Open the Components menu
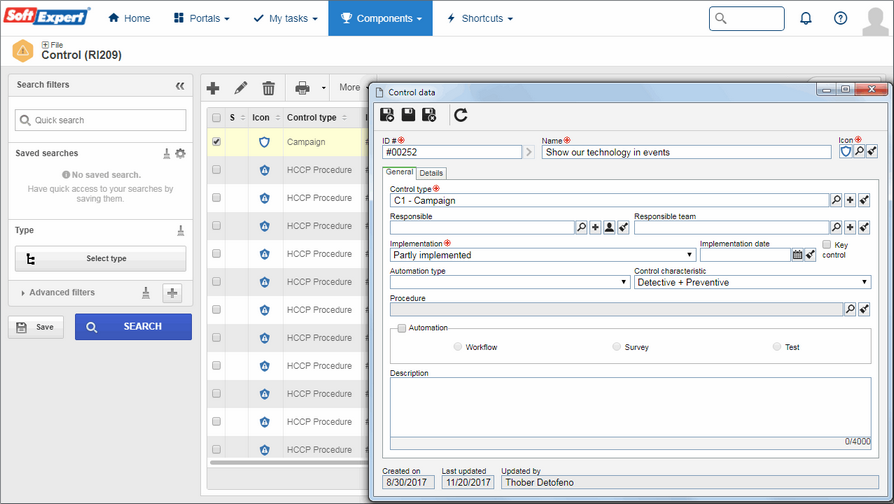This screenshot has height=504, width=894. click(x=380, y=18)
